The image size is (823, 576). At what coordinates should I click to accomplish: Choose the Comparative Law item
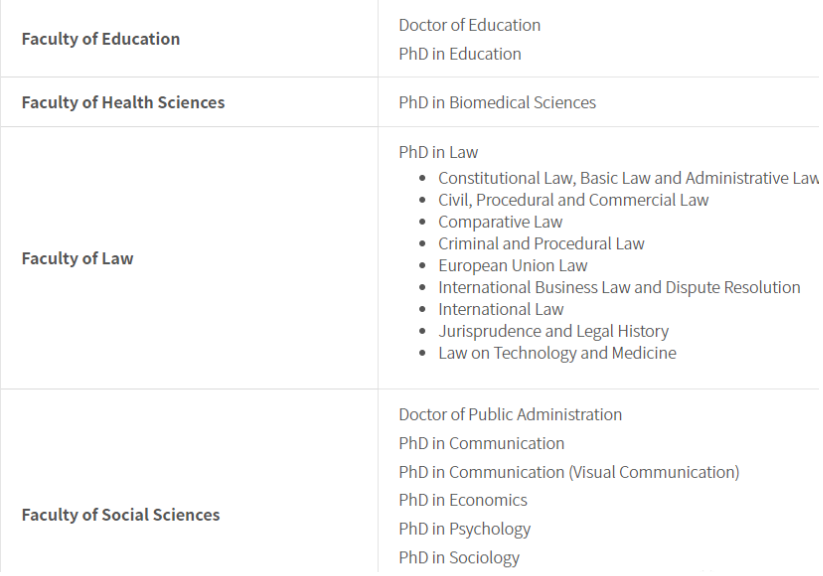tap(500, 222)
